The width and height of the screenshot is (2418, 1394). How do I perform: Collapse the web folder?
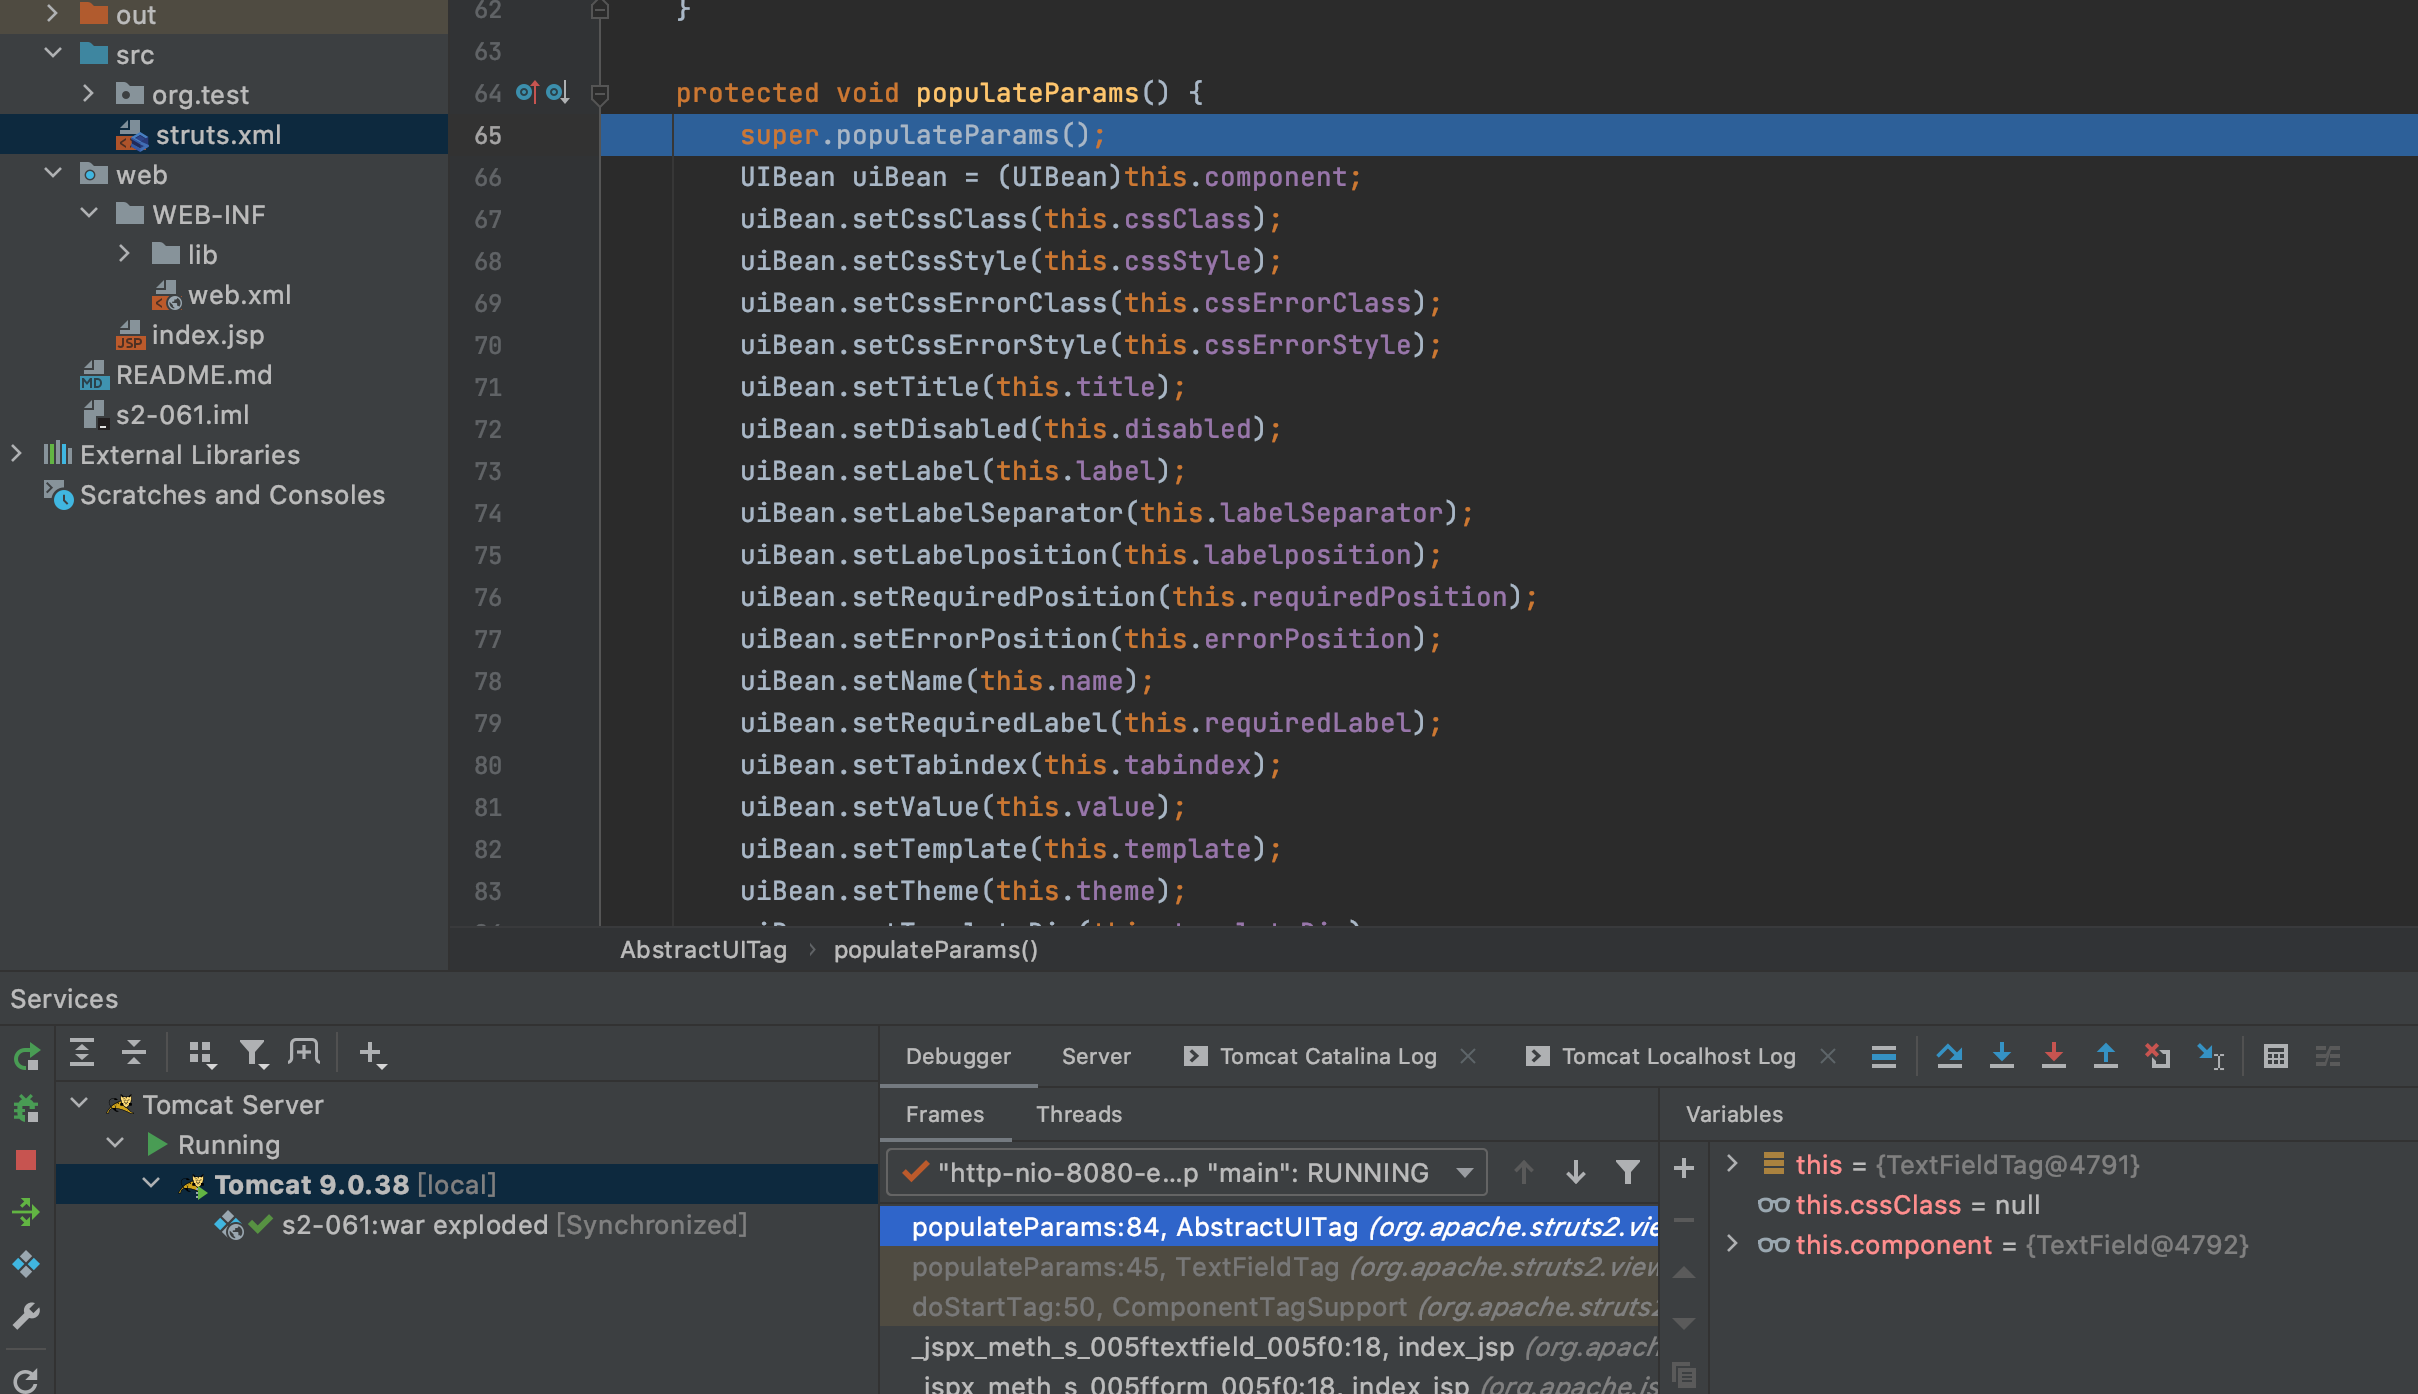[x=53, y=173]
